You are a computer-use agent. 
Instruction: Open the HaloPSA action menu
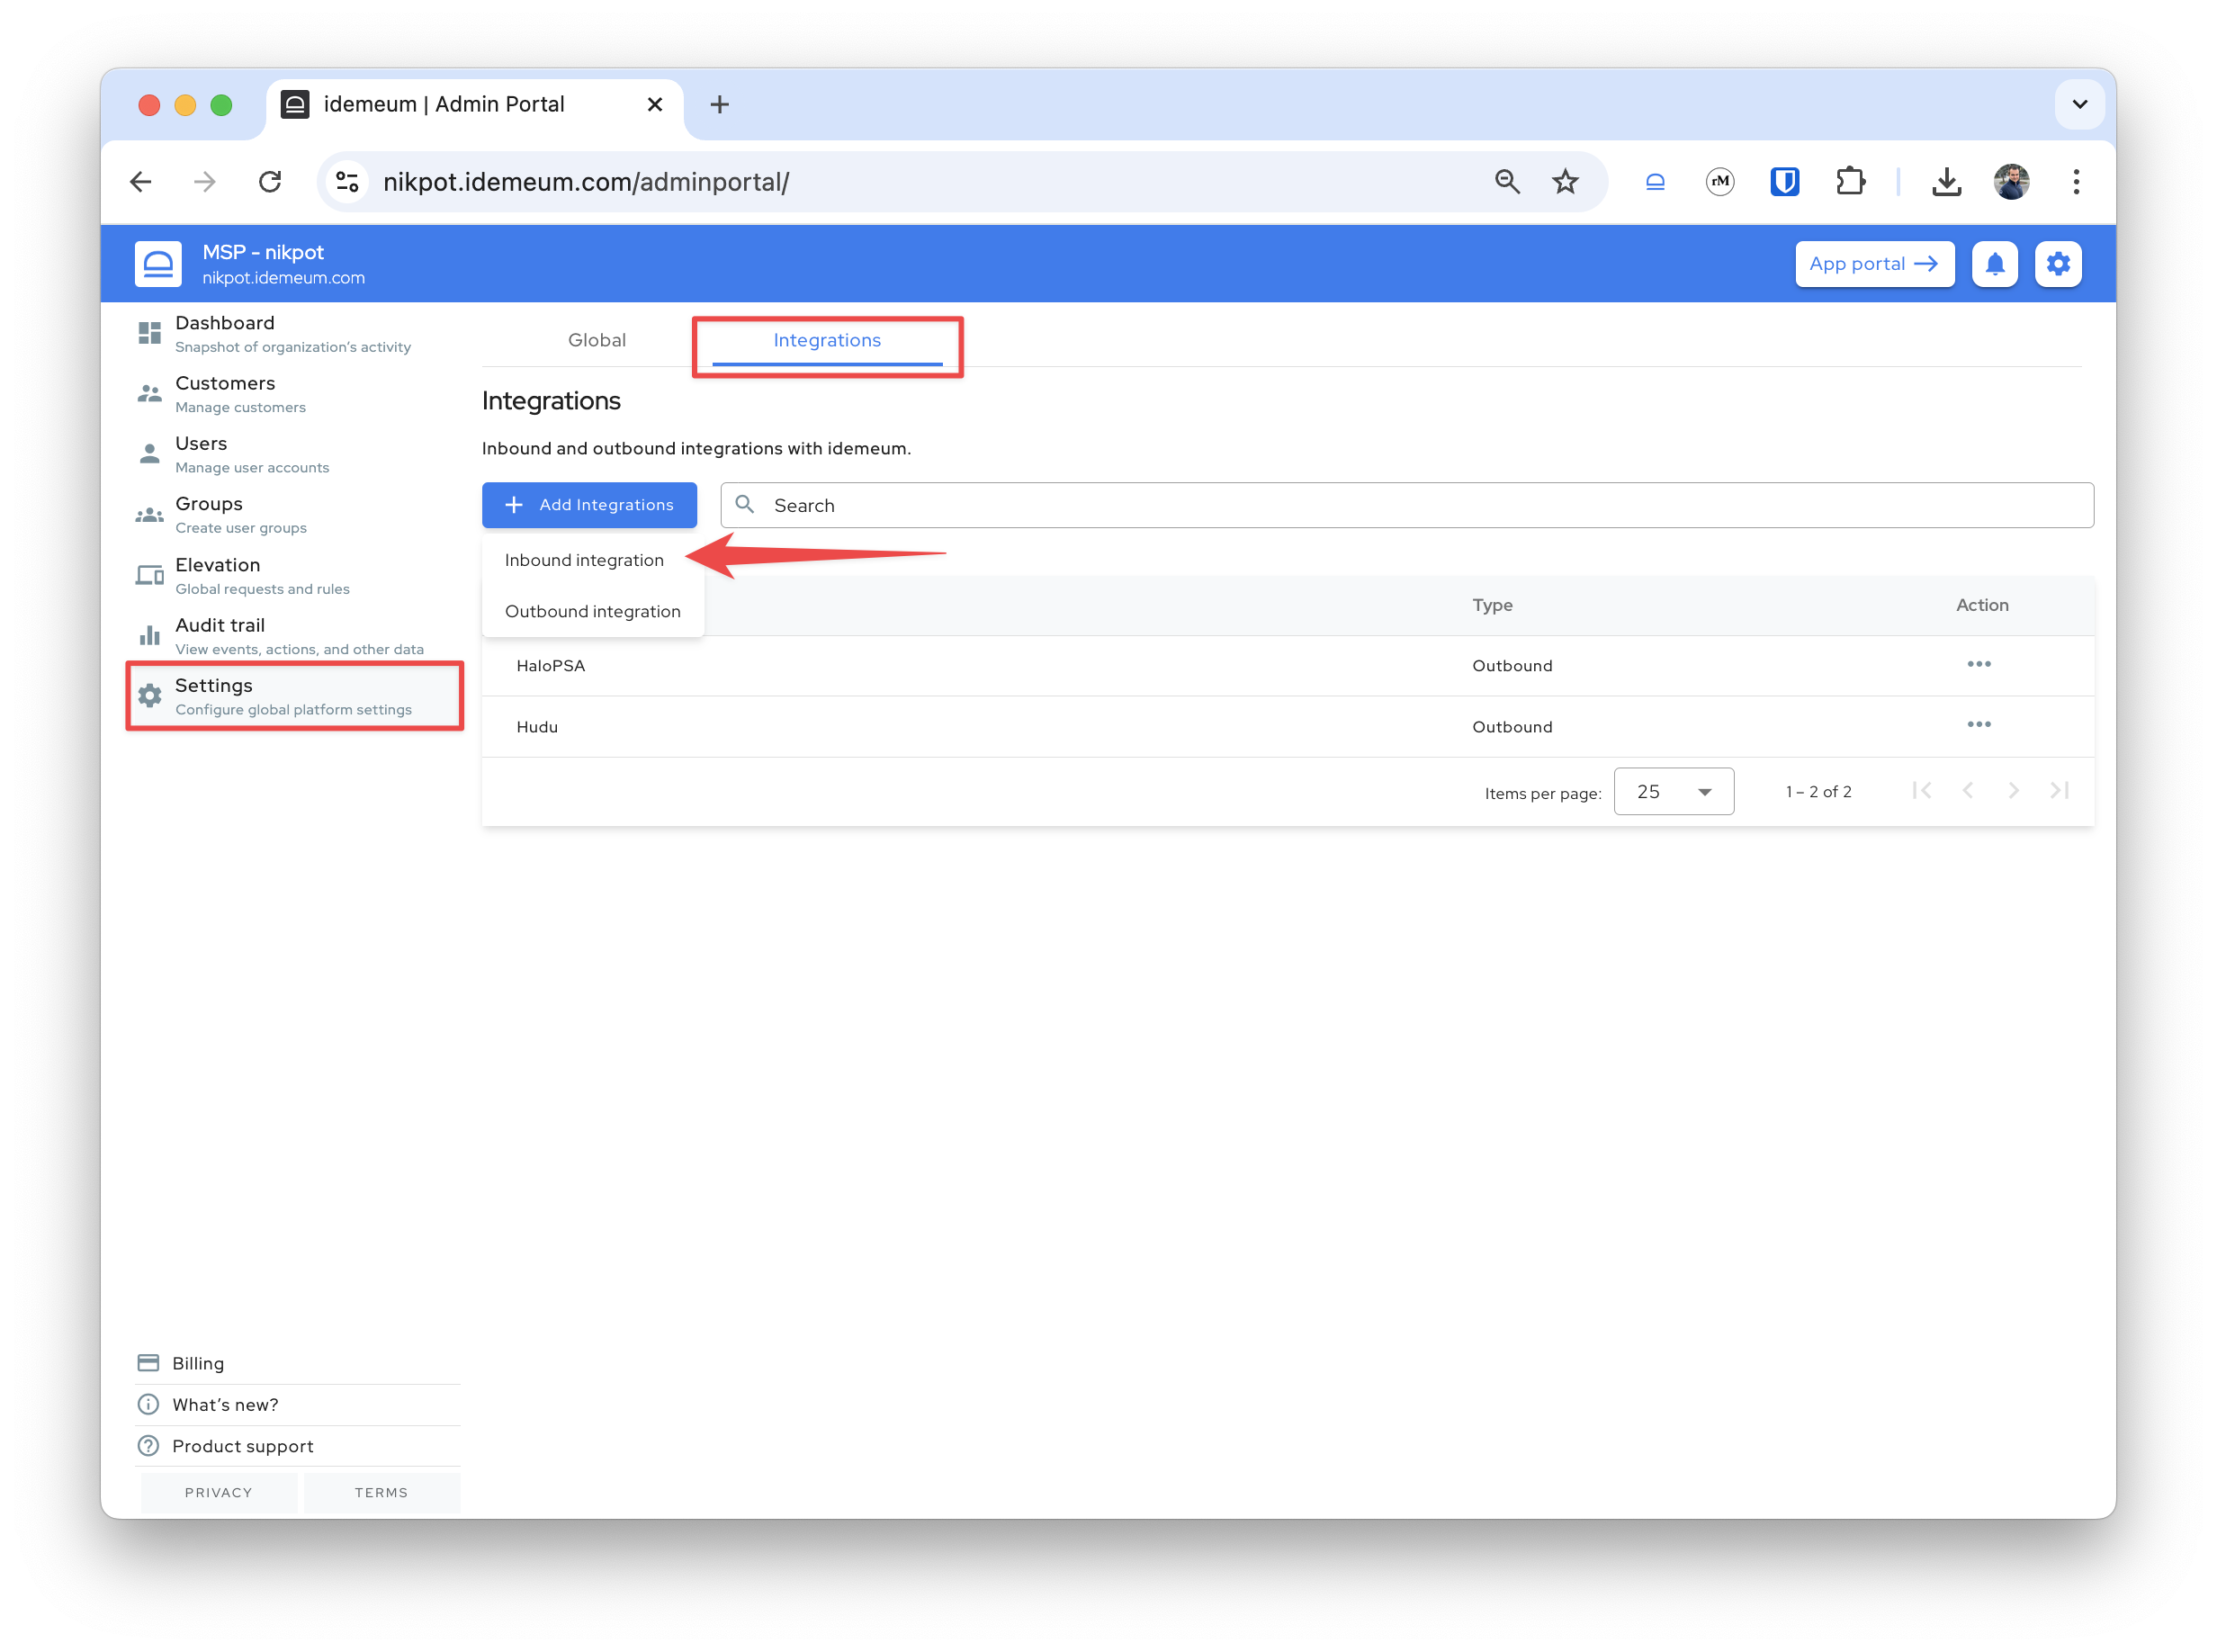pos(1980,664)
